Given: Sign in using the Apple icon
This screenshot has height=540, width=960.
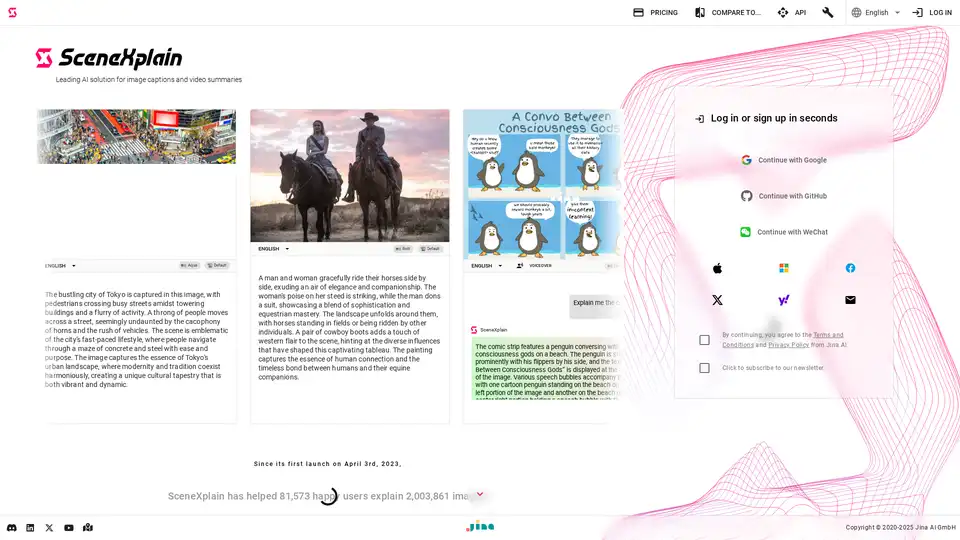Looking at the screenshot, I should point(717,268).
